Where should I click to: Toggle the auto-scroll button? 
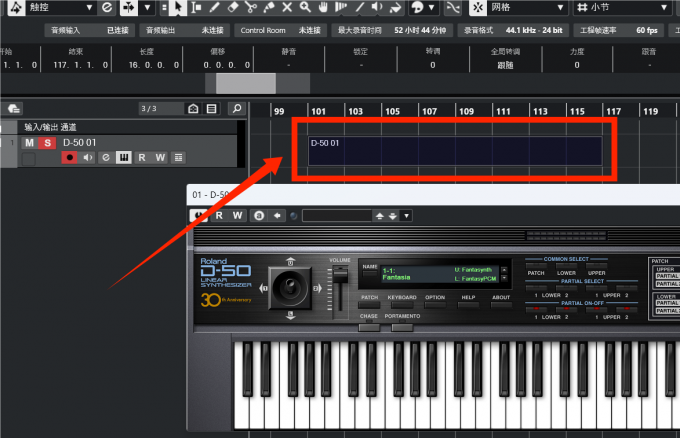(x=129, y=7)
